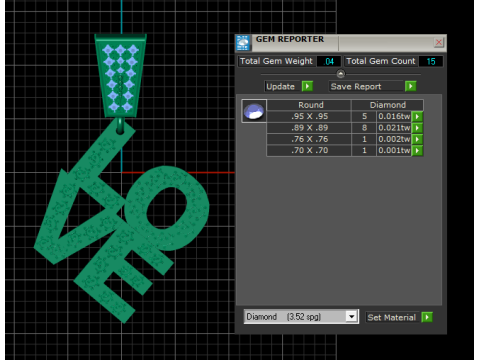Image resolution: width=480 pixels, height=360 pixels.
Task: Click the Set Material label
Action: (x=392, y=317)
